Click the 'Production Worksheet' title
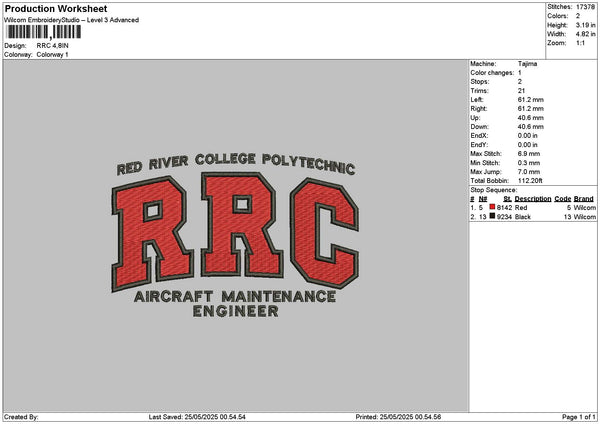The width and height of the screenshot is (600, 424). coord(56,8)
